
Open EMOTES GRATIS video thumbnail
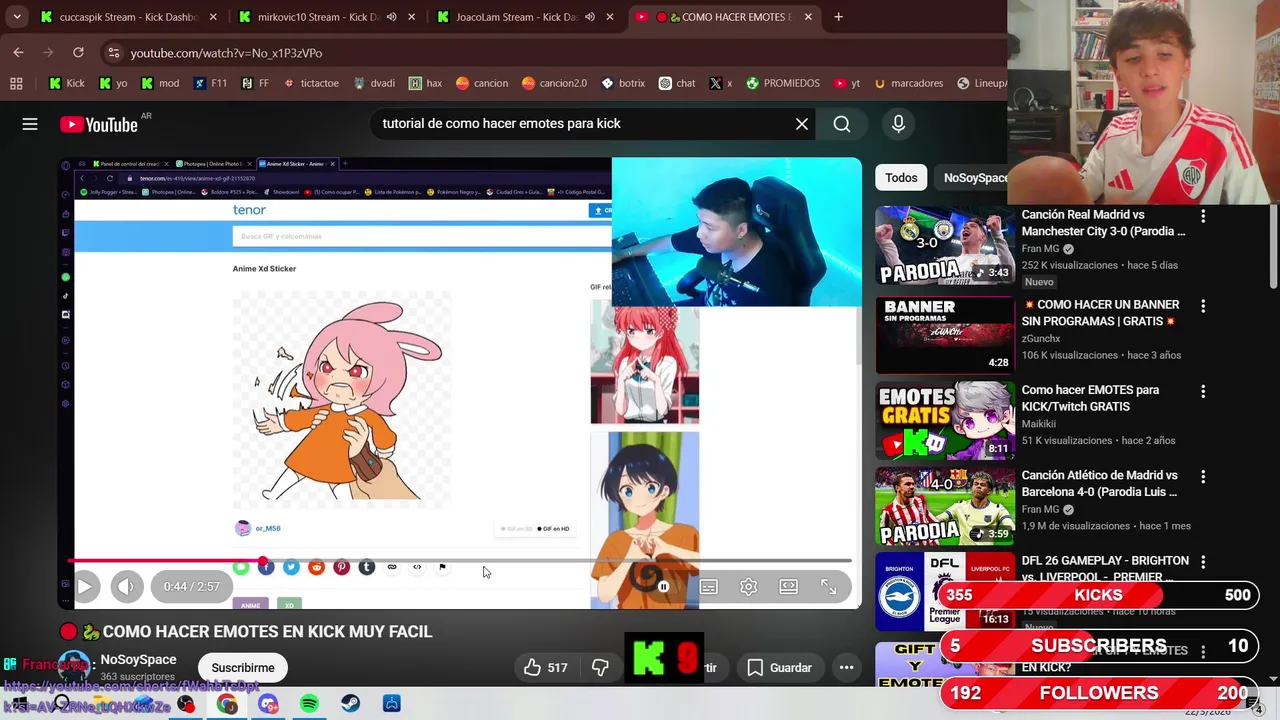coord(945,420)
